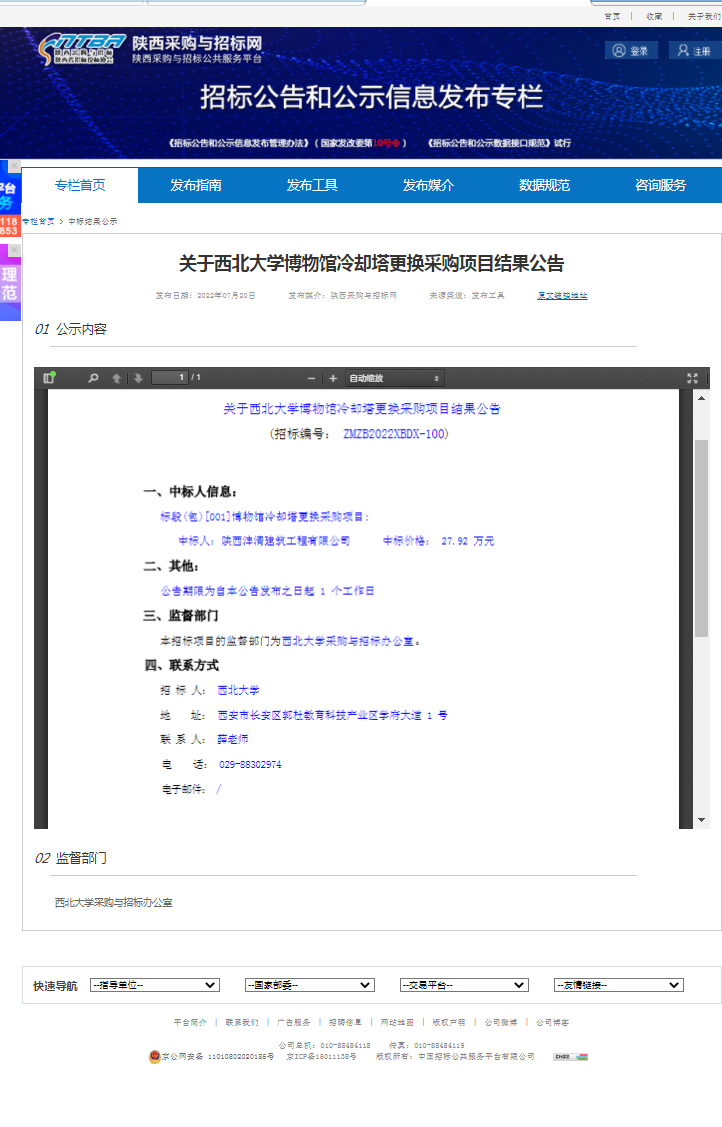722x1127 pixels.
Task: Click the PDF page number field
Action: click(169, 378)
